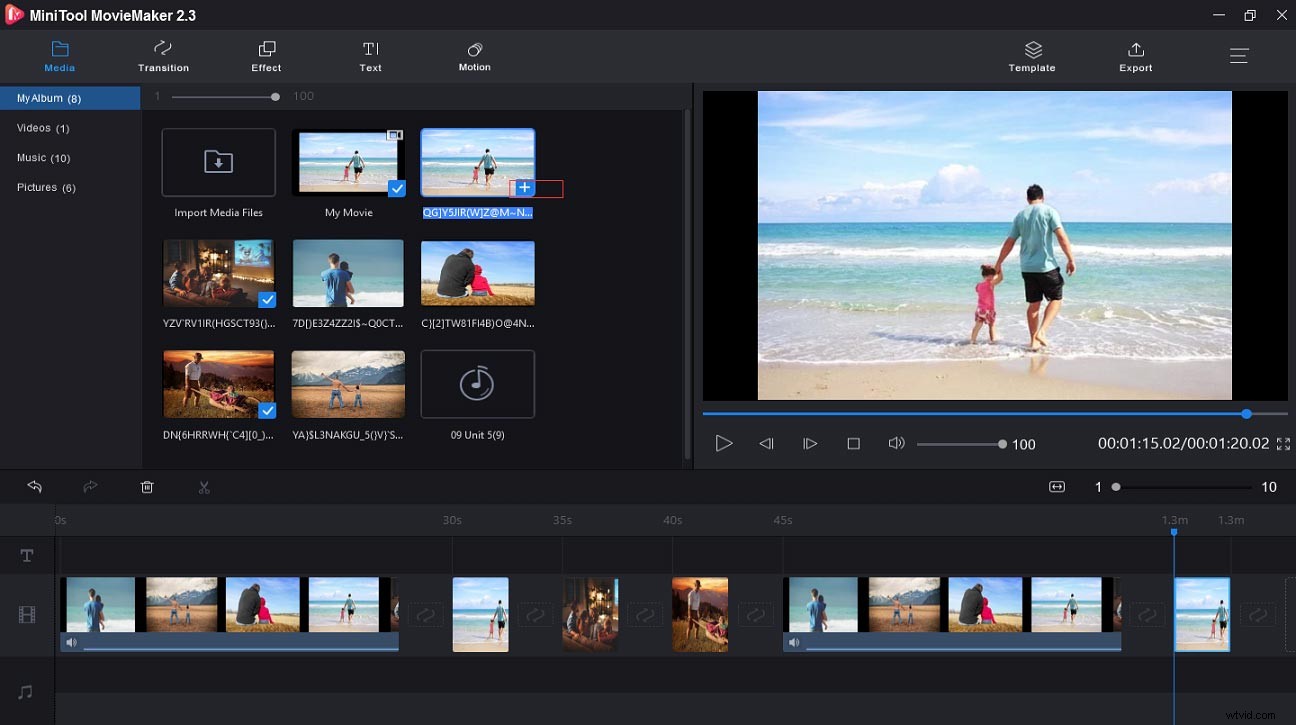Mute the preview speaker icon
Image resolution: width=1296 pixels, height=725 pixels.
(x=896, y=443)
